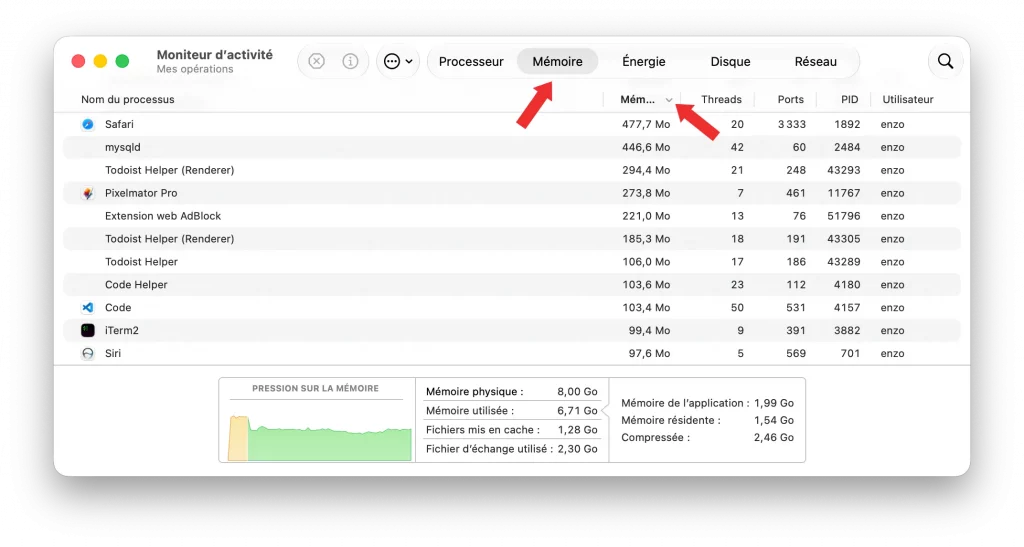The width and height of the screenshot is (1024, 547).
Task: Select Todoist Helper (Renderer) using 294,4 Mo
Action: click(x=512, y=170)
